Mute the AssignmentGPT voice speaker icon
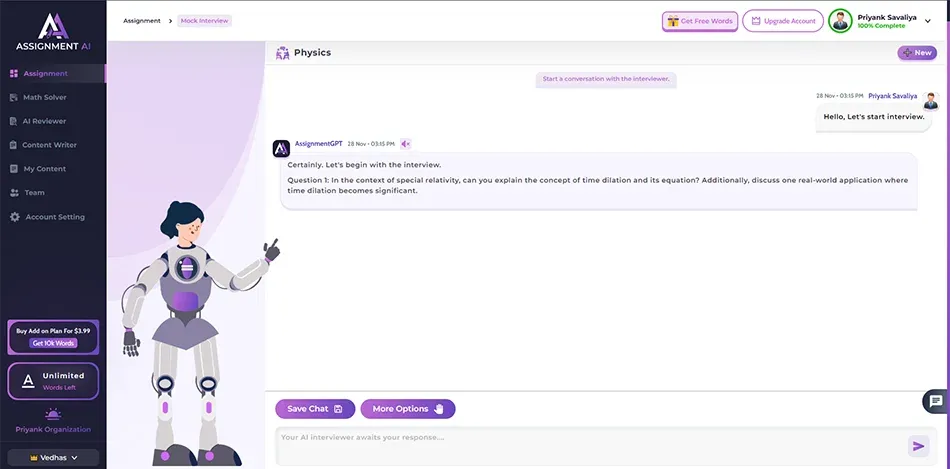 [x=405, y=144]
